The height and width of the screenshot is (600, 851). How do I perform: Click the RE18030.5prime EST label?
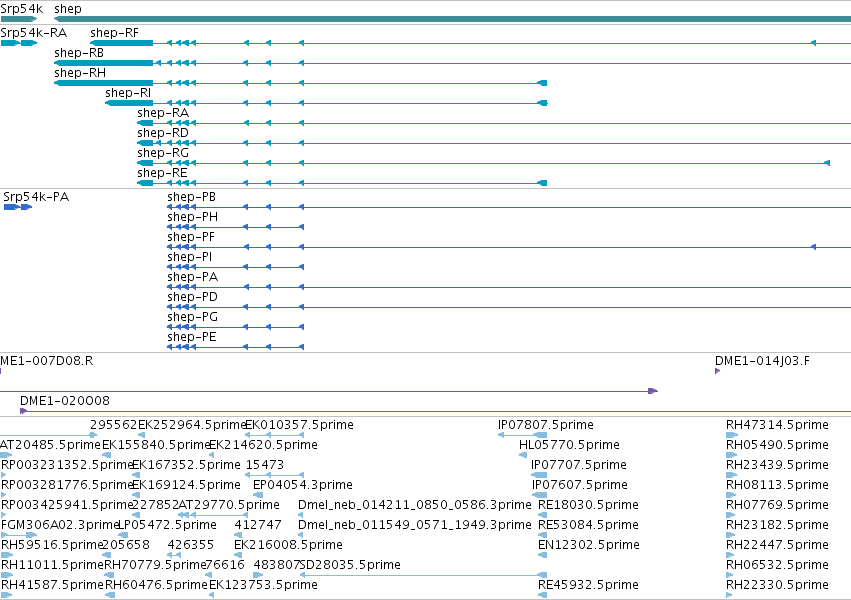(588, 505)
